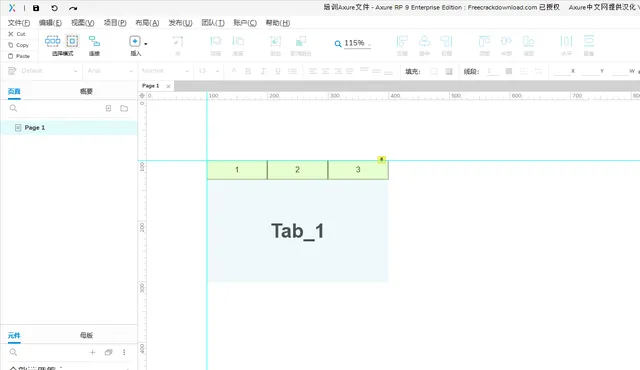The height and width of the screenshot is (370, 640).
Task: Close the Page 1 canvas tab
Action: coord(168,86)
